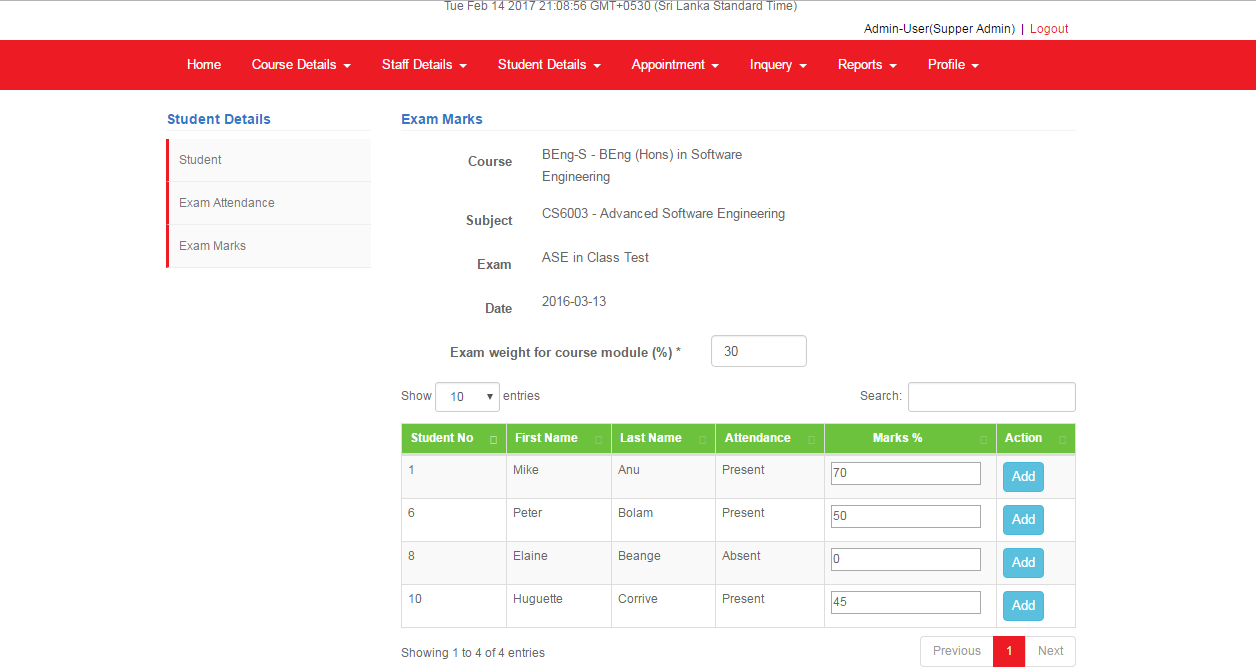Open the Reports dropdown menu
1256x670 pixels.
pos(867,65)
